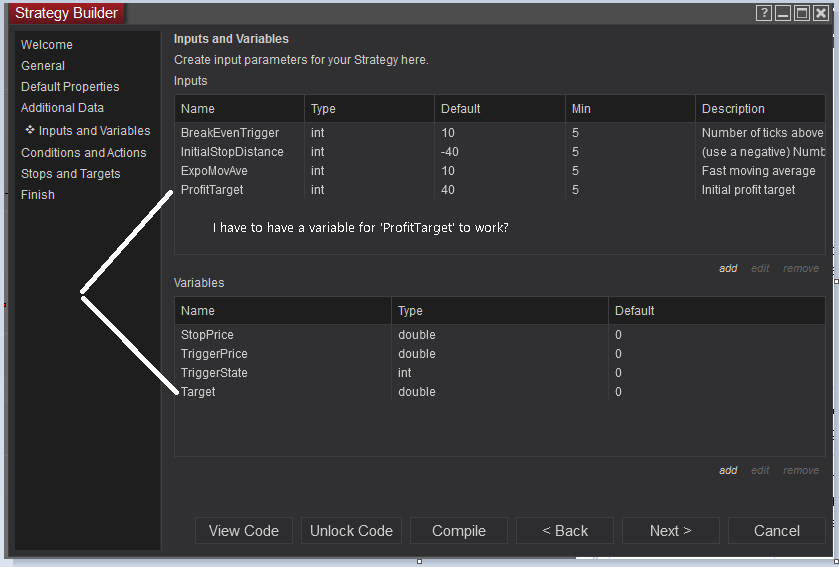The width and height of the screenshot is (839, 567).
Task: Click the active step marker beside Inputs and Variables
Action: (30, 130)
